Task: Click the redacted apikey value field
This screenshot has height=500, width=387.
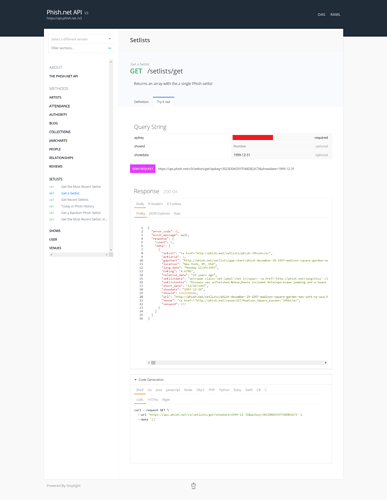Action: (253, 138)
